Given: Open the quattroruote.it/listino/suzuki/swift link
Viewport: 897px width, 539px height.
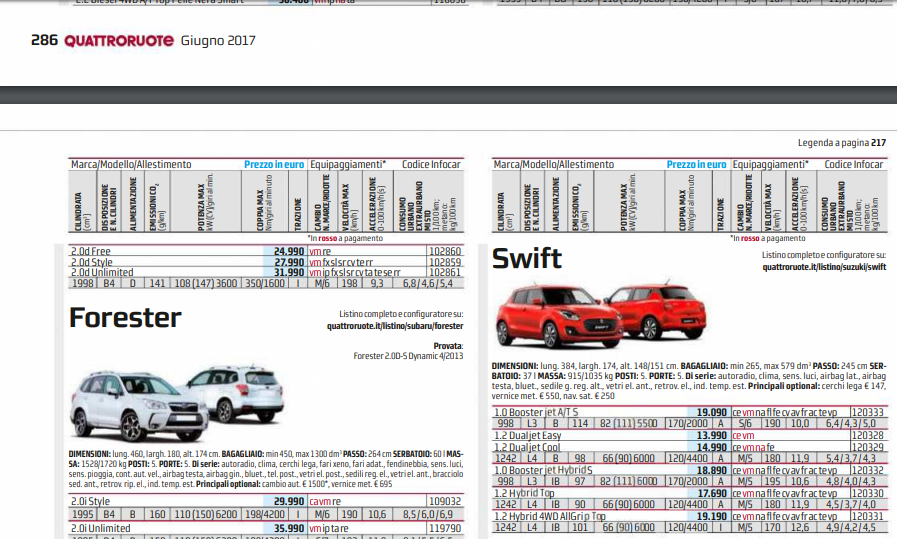Looking at the screenshot, I should (x=824, y=267).
